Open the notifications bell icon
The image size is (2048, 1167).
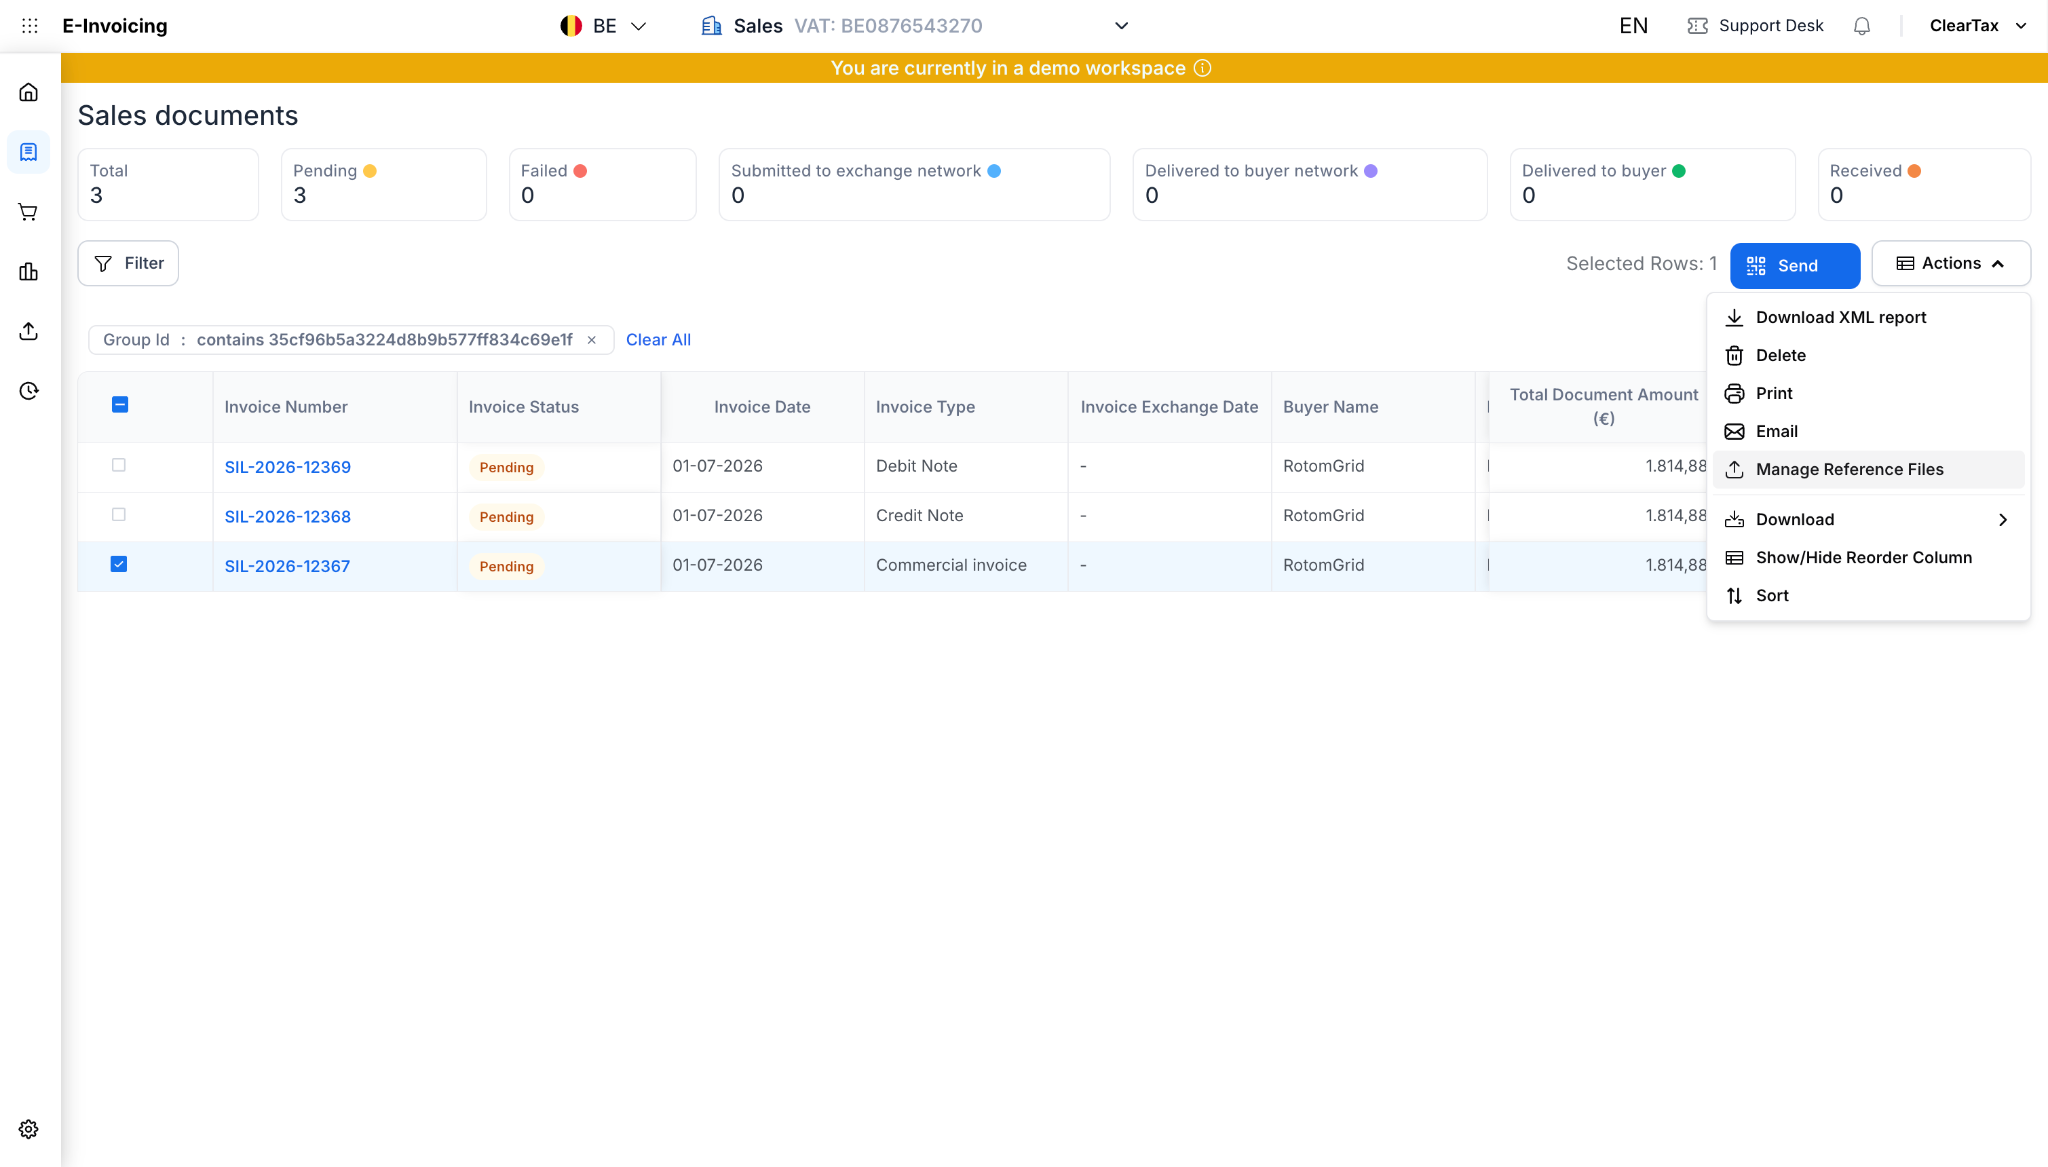[1861, 26]
